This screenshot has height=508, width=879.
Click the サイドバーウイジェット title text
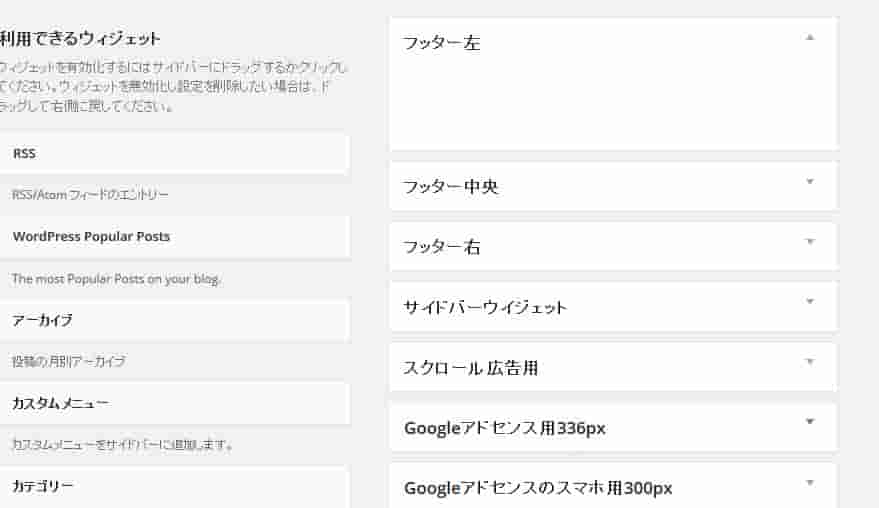tap(485, 307)
